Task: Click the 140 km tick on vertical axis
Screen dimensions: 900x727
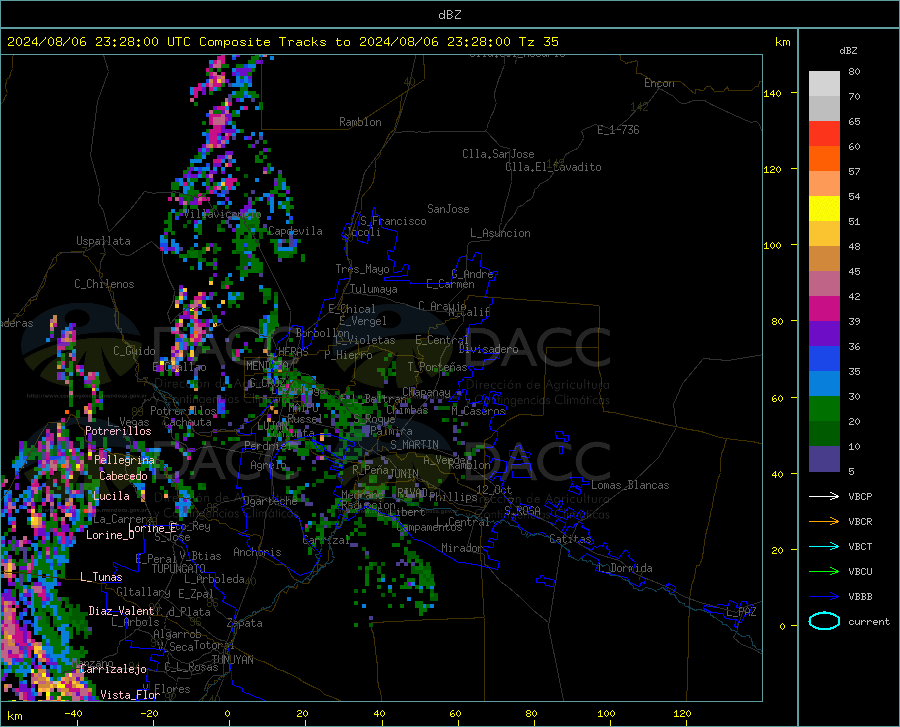Action: [772, 94]
